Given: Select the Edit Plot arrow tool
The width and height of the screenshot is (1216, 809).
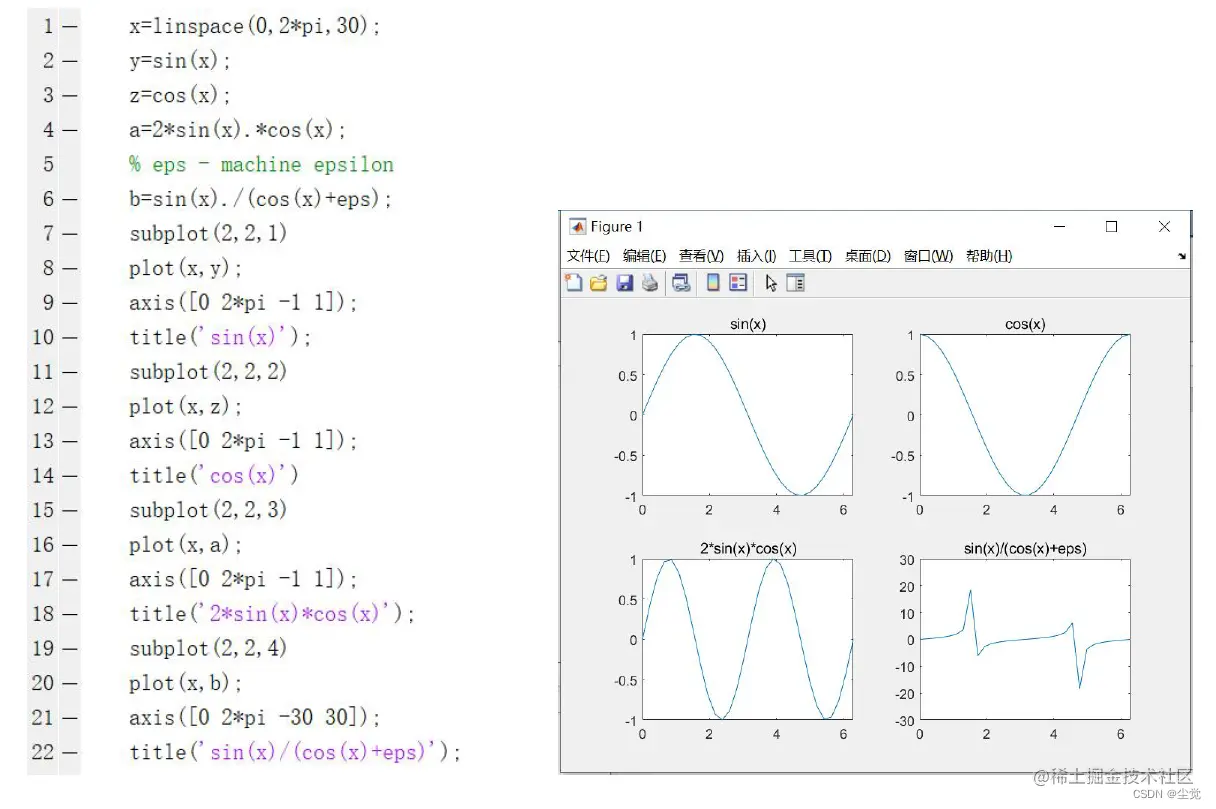Looking at the screenshot, I should (x=771, y=283).
